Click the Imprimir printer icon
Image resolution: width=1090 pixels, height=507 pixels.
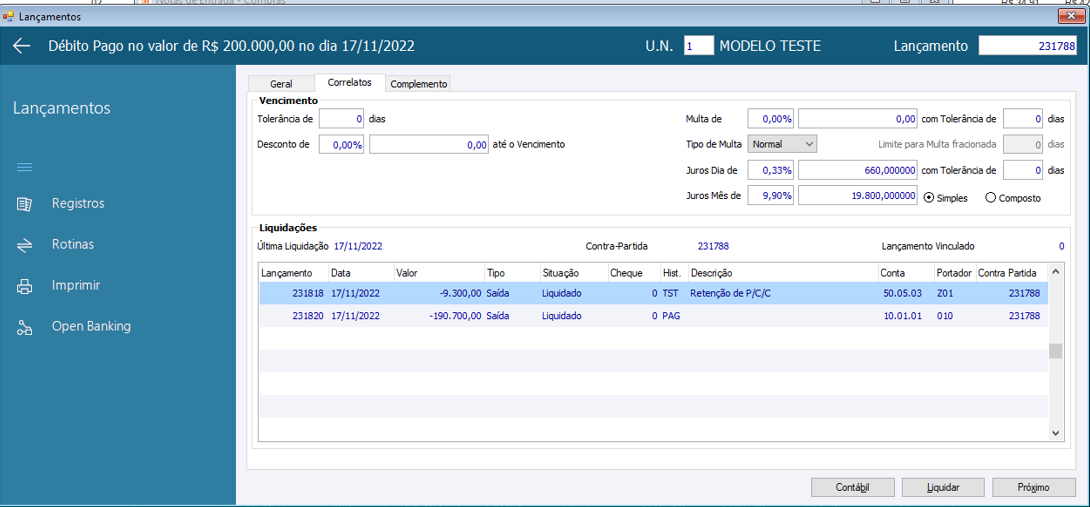[x=25, y=286]
